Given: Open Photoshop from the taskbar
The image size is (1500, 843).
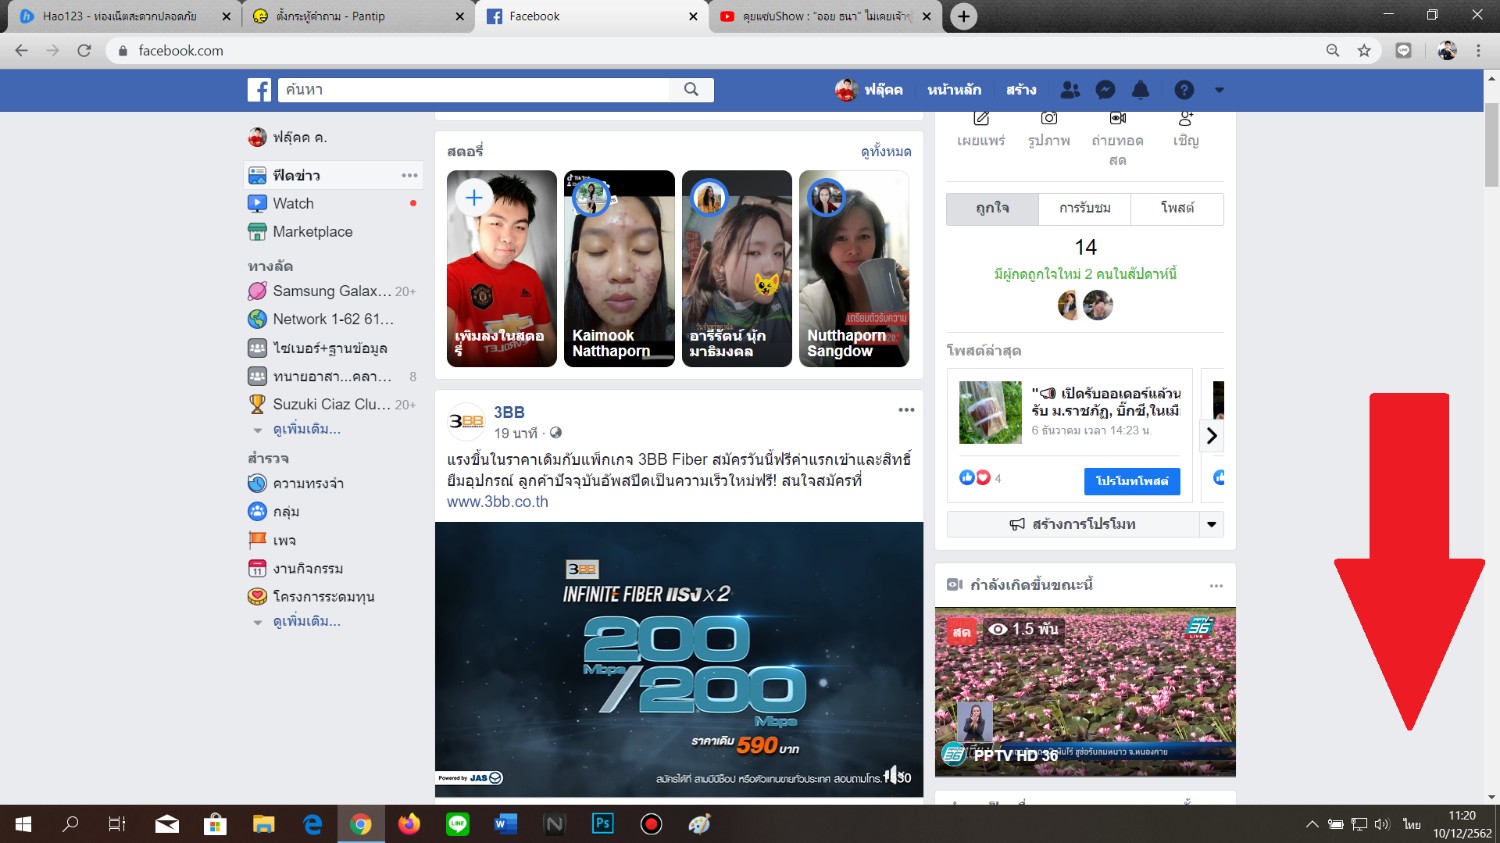Looking at the screenshot, I should click(x=603, y=824).
